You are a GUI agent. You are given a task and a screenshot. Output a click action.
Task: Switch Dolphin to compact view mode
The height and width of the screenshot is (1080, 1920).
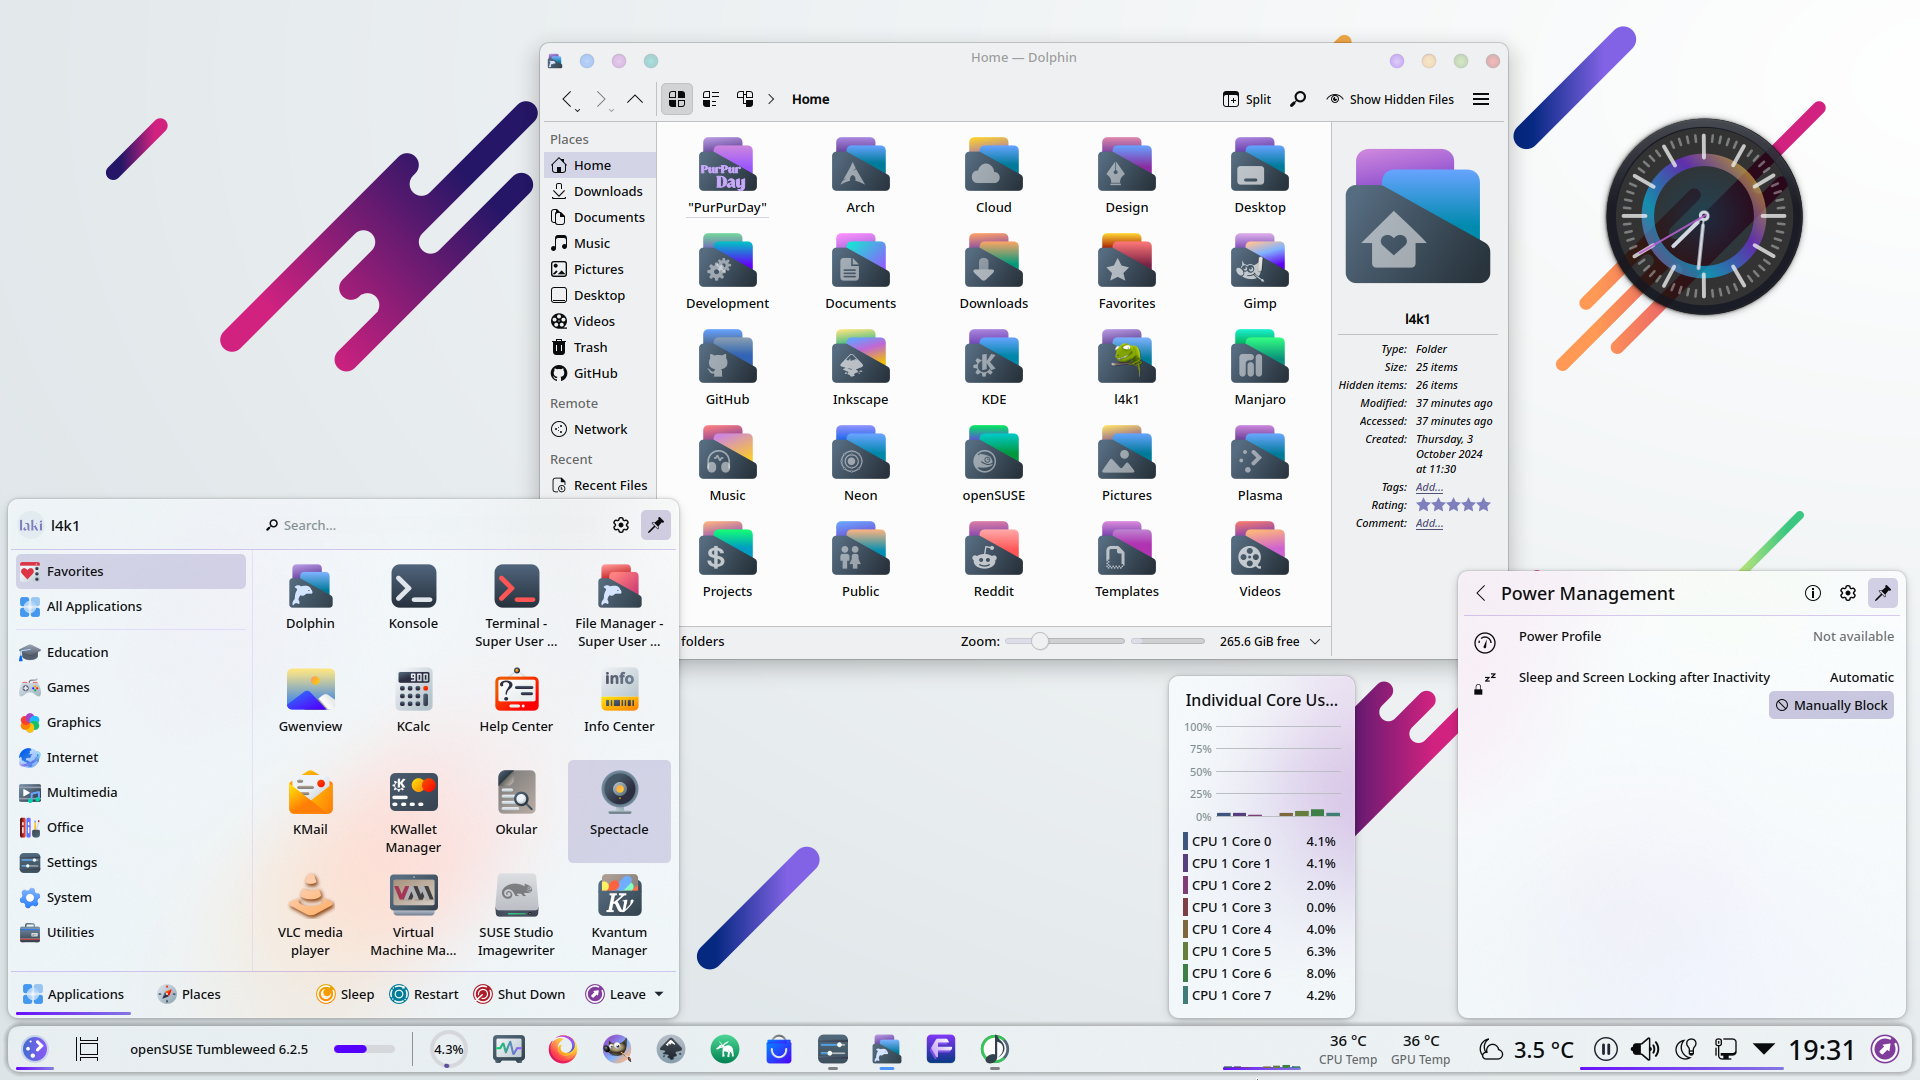[x=711, y=99]
